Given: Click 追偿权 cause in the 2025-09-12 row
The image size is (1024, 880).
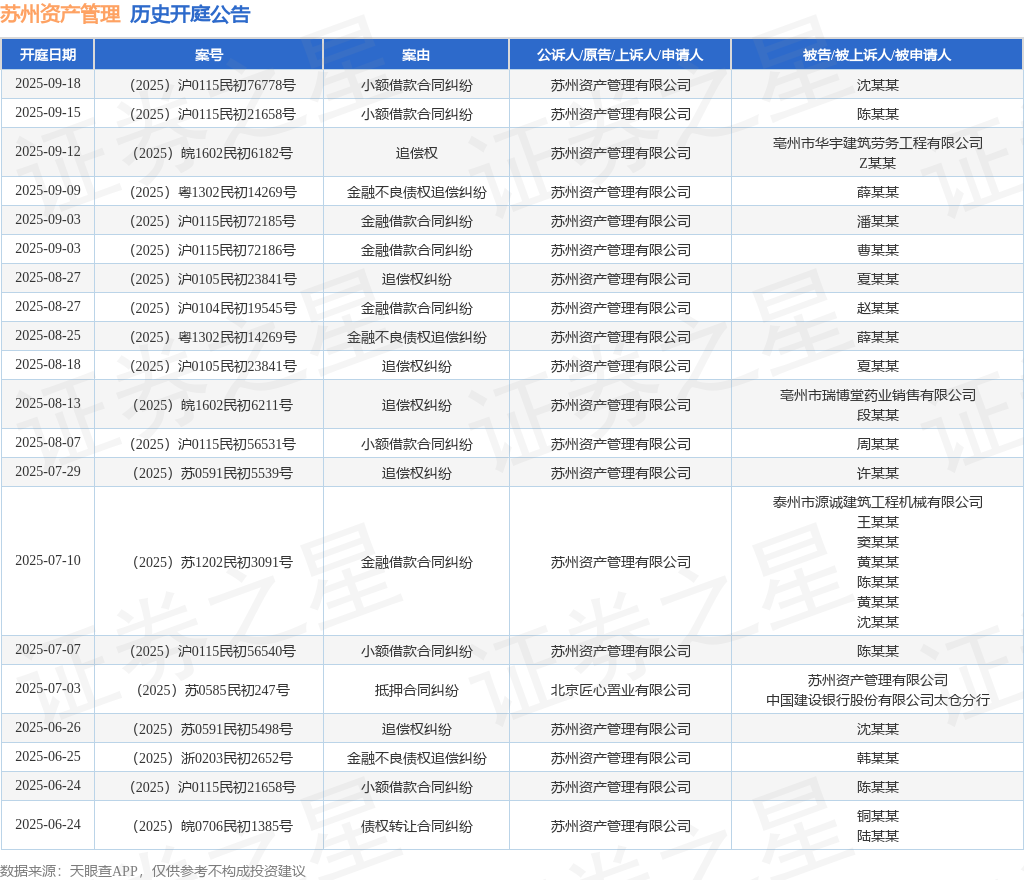Looking at the screenshot, I should coord(416,153).
